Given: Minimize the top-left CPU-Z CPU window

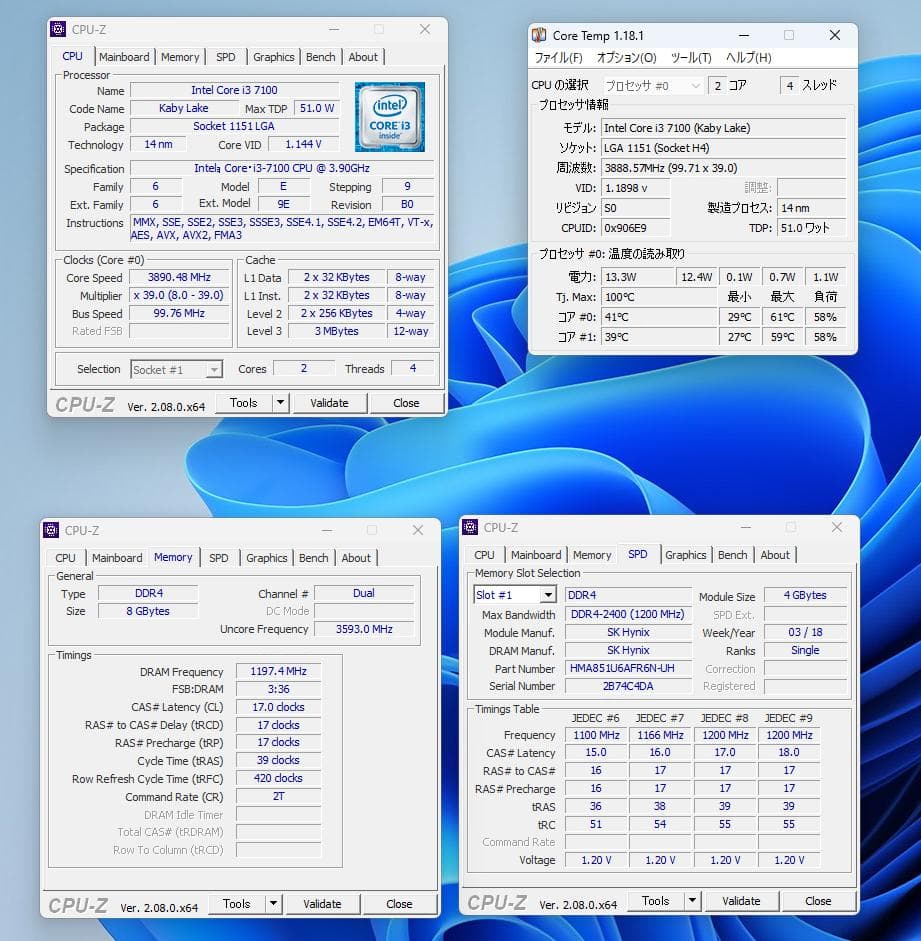Looking at the screenshot, I should point(334,29).
